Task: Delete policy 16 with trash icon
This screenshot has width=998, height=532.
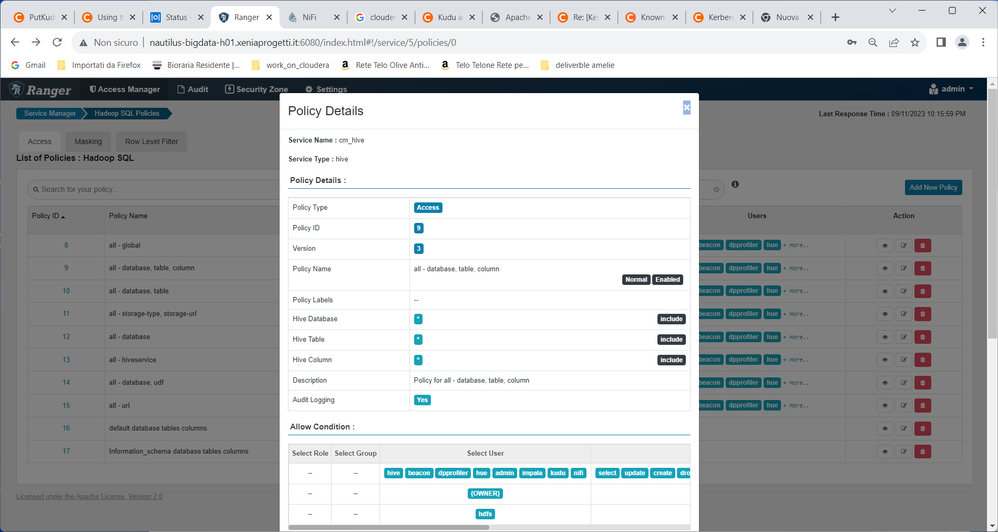Action: [x=923, y=429]
